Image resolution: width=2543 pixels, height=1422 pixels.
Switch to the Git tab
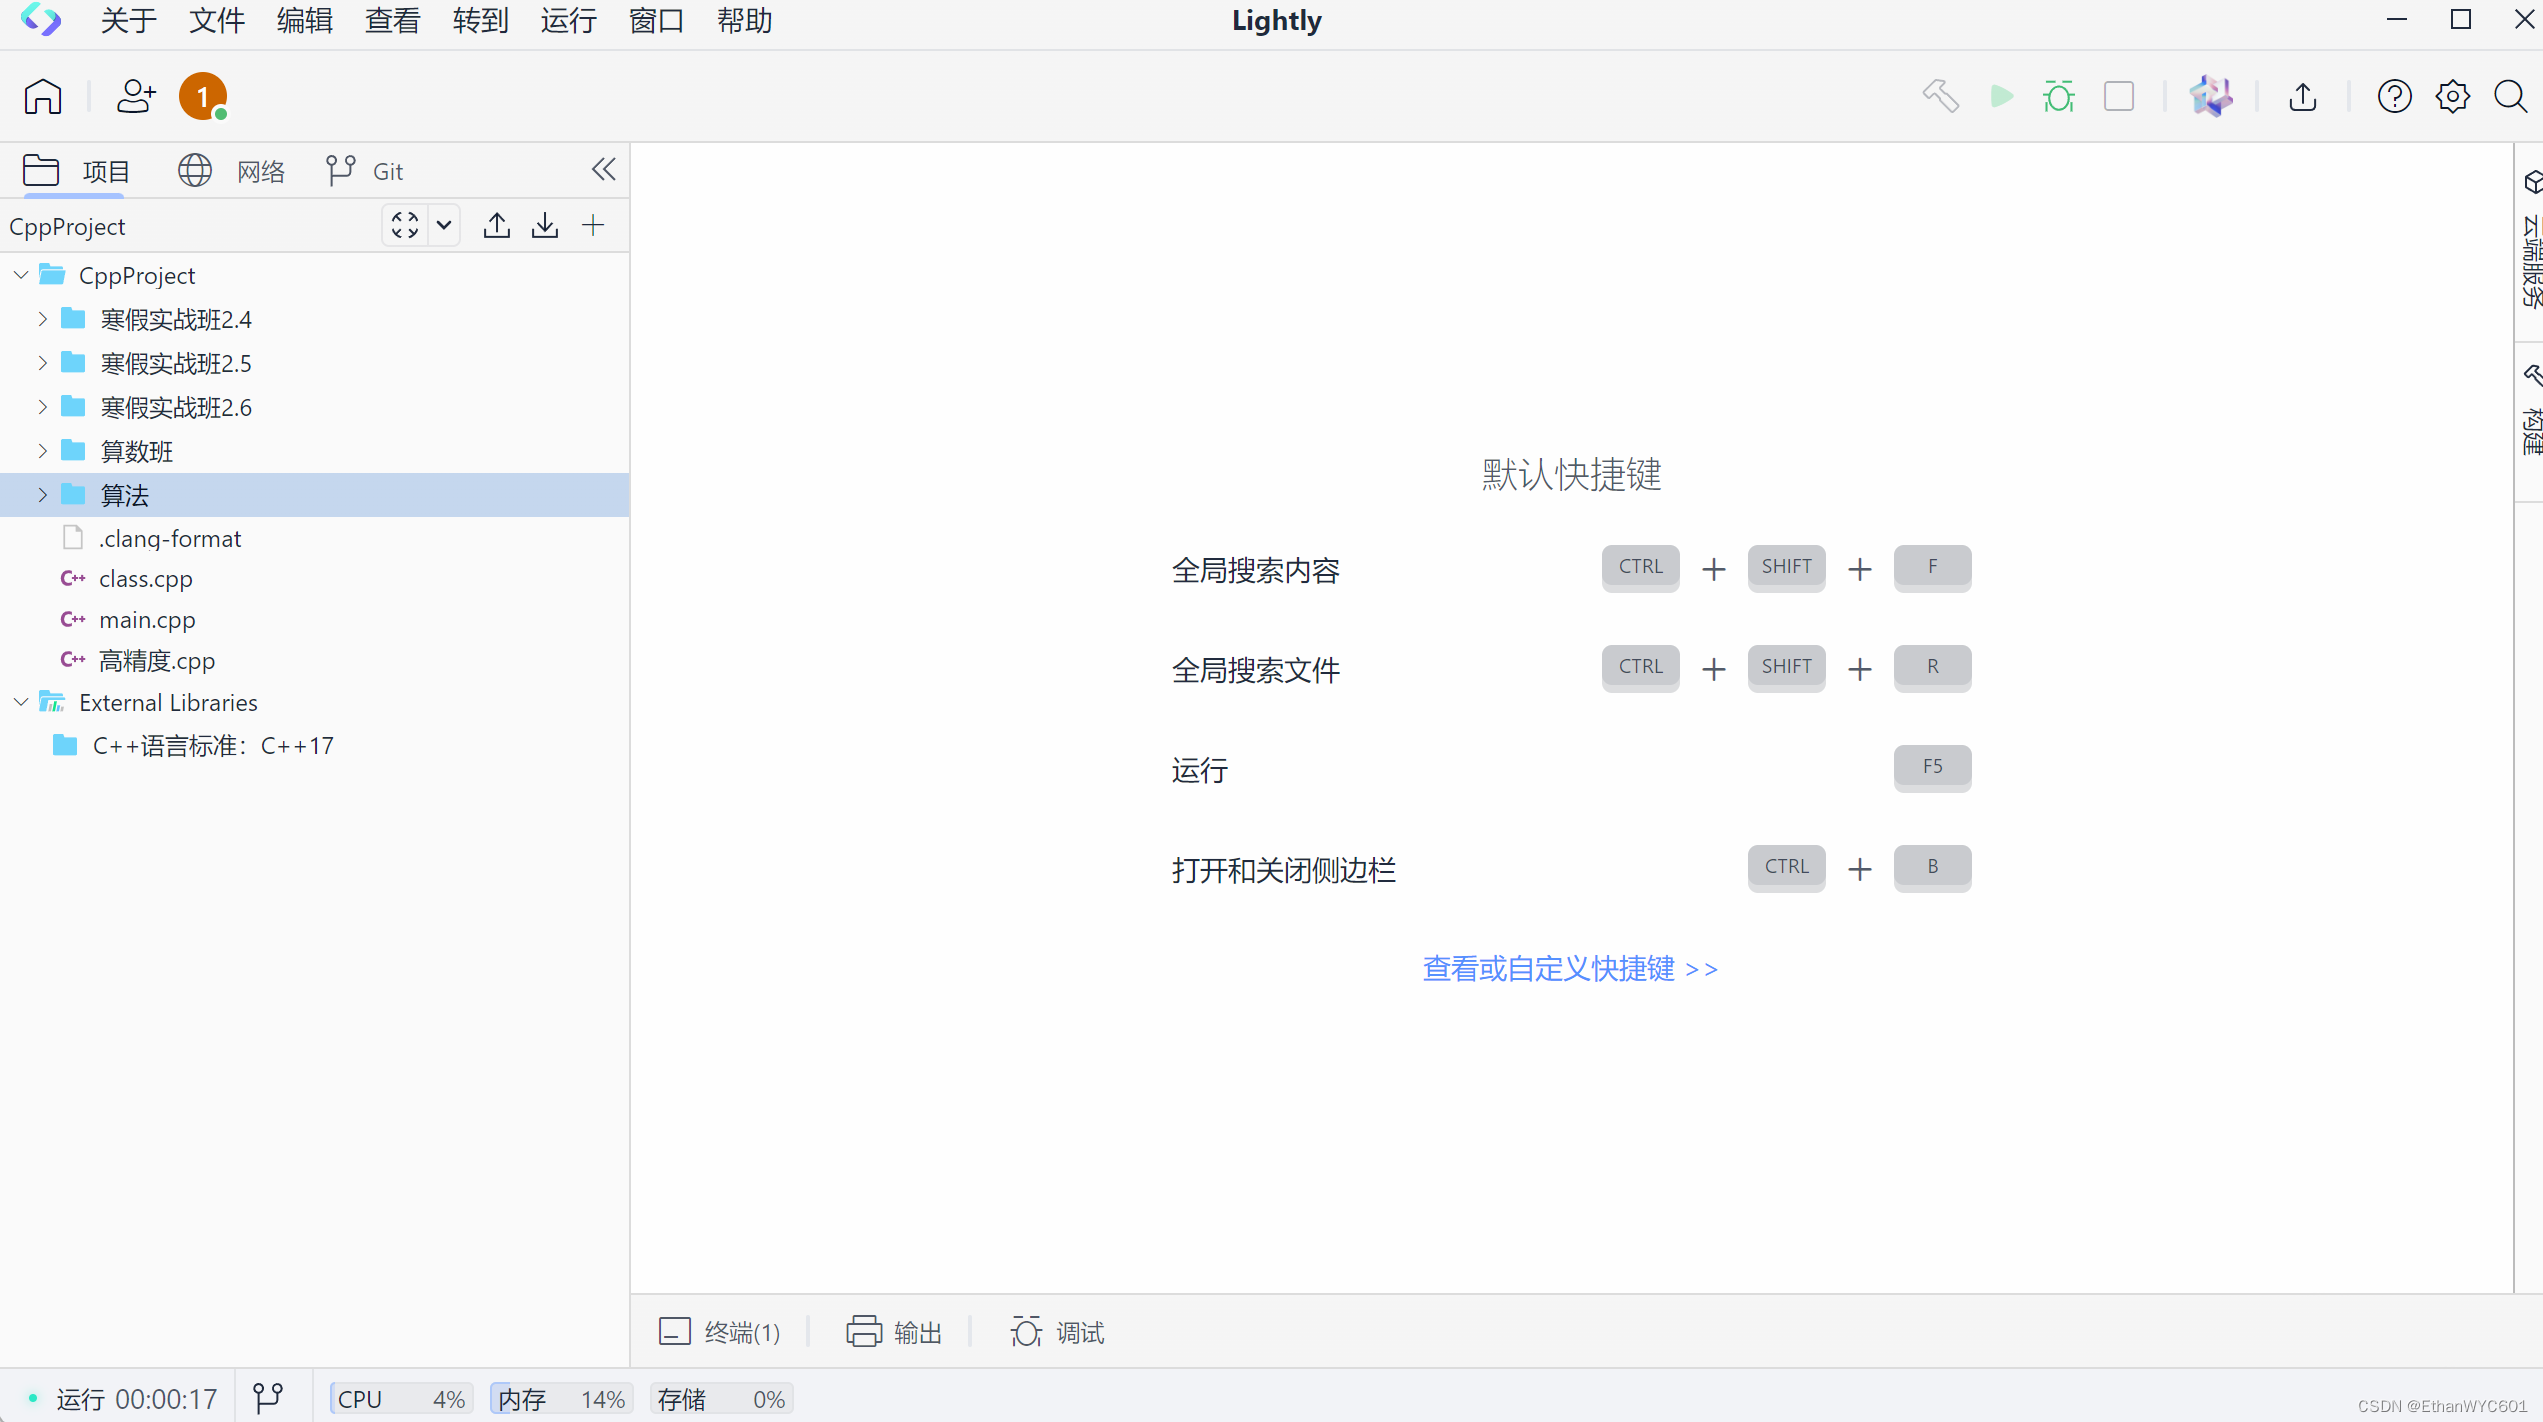pos(366,171)
